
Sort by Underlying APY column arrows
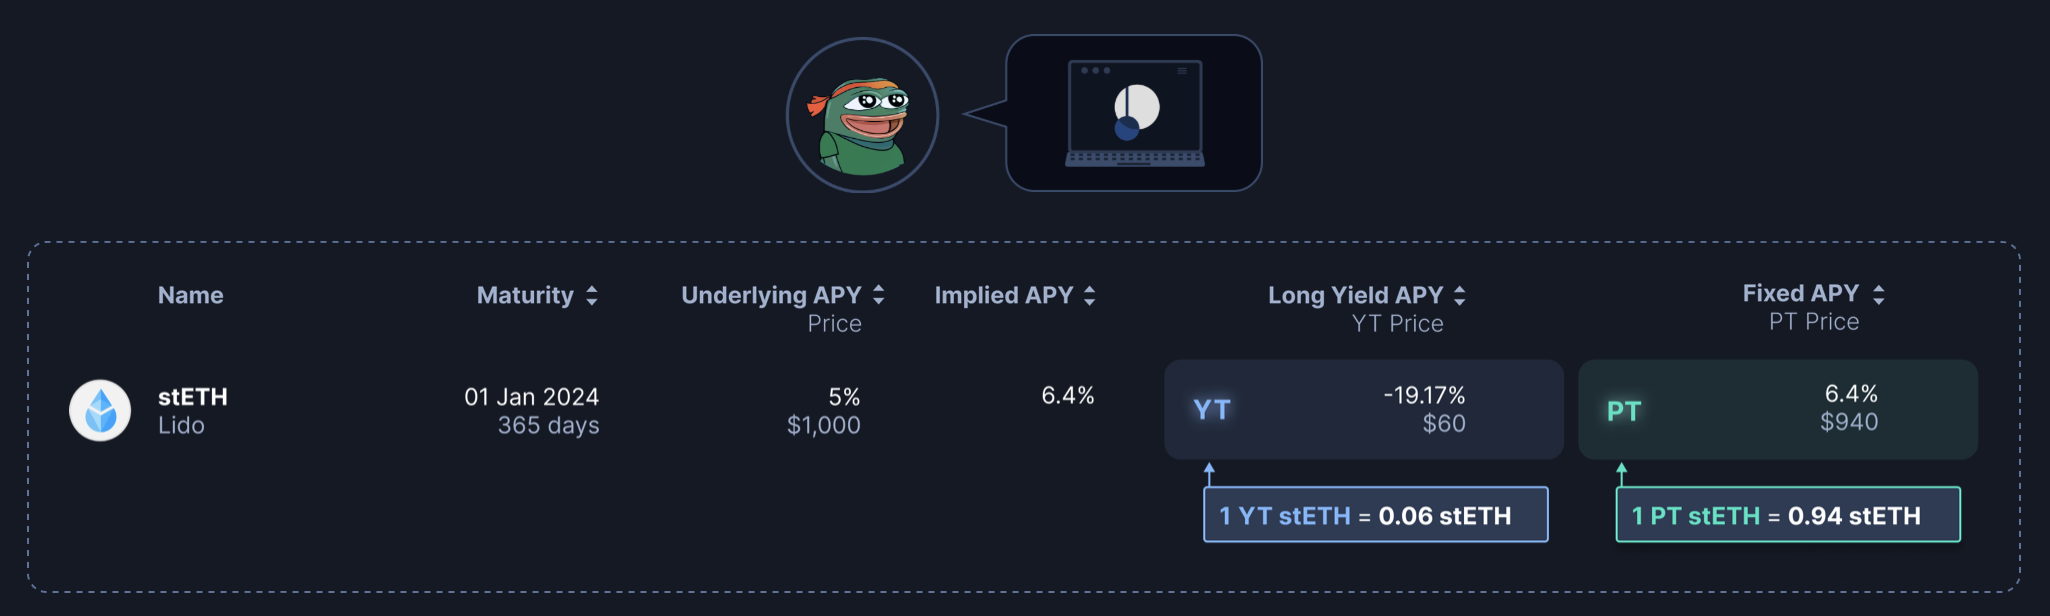879,294
